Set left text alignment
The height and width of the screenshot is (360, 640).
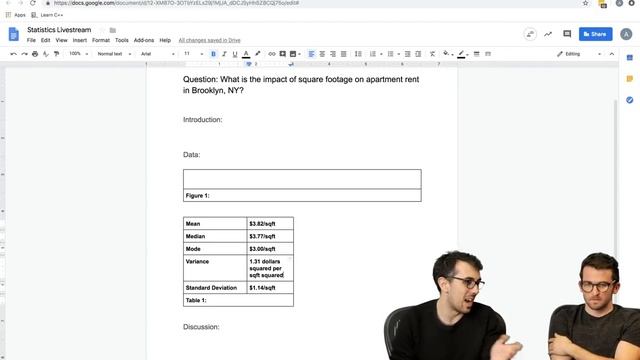(x=311, y=54)
